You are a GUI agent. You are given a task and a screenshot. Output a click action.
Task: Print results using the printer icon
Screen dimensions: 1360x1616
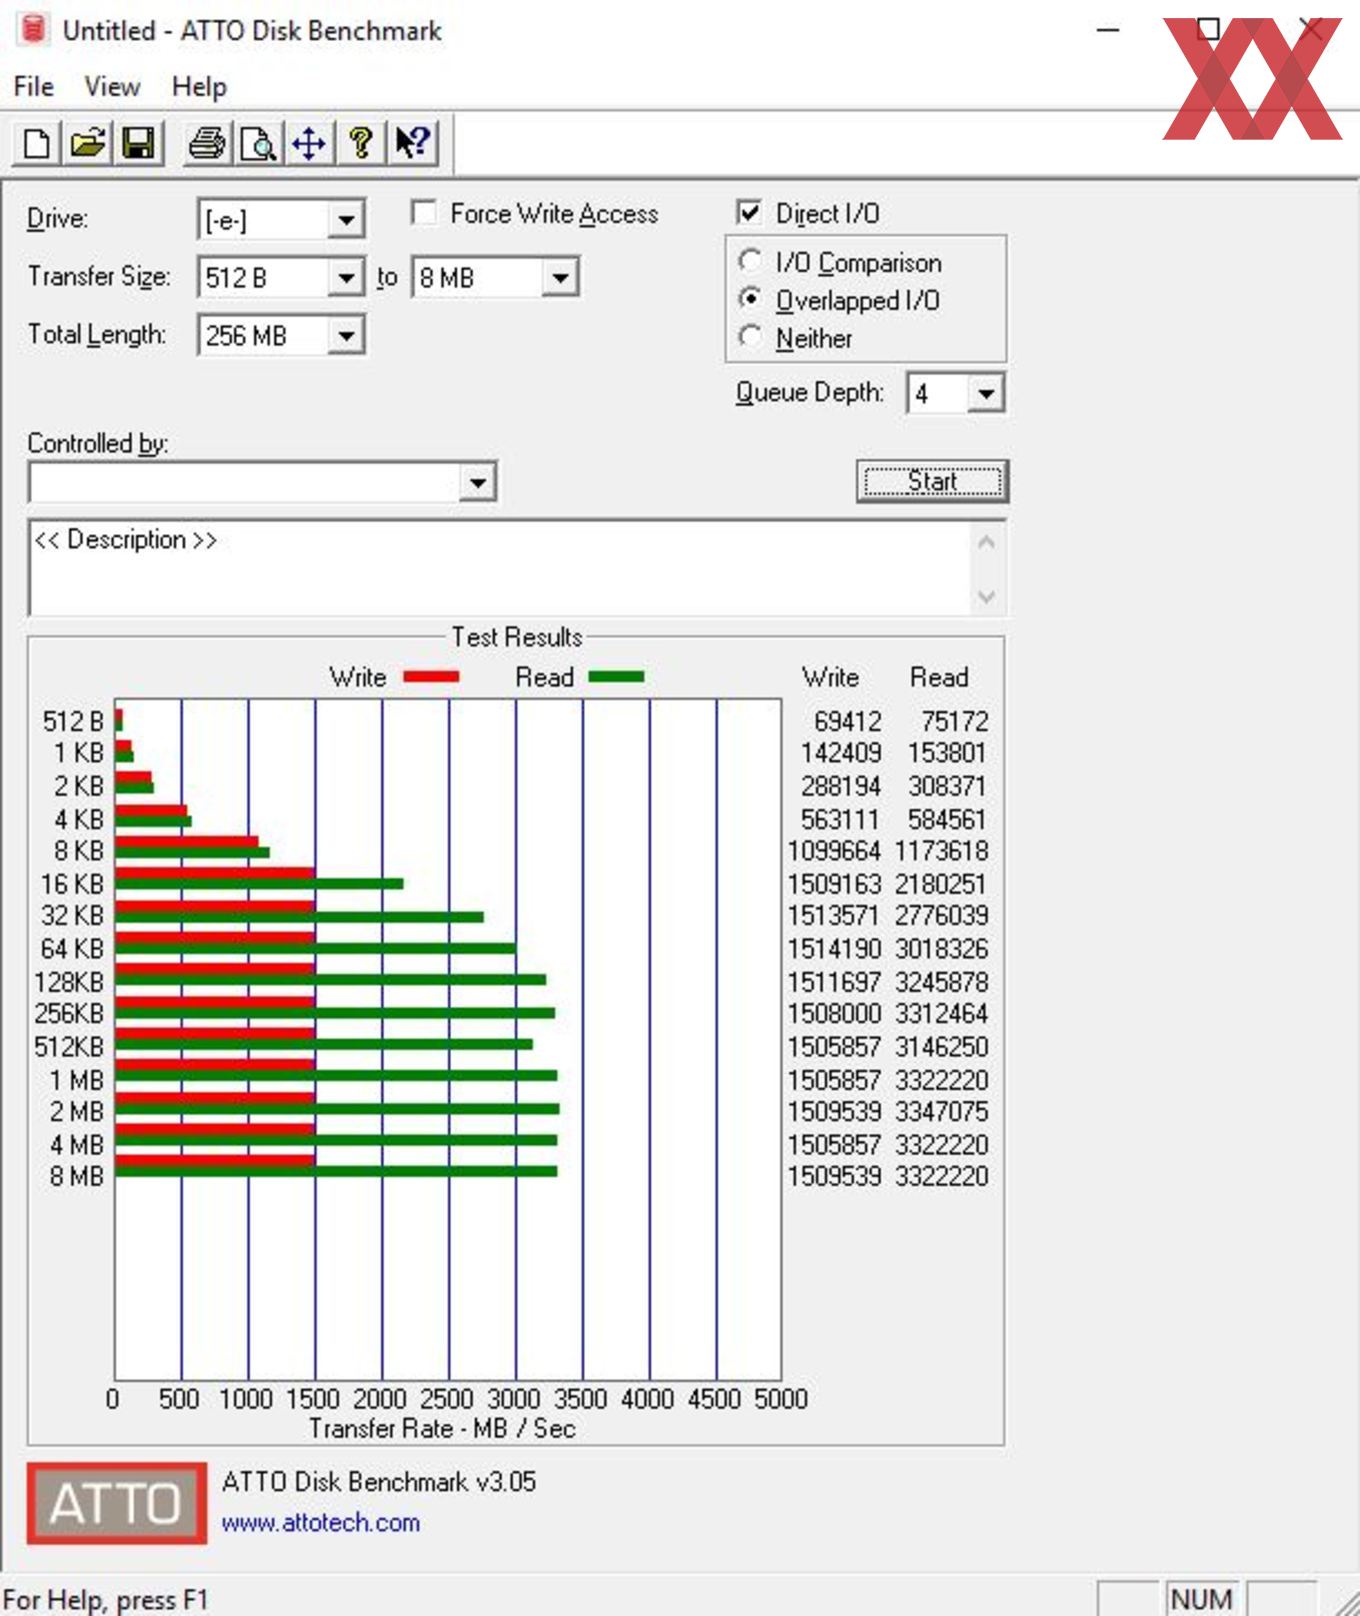(207, 143)
